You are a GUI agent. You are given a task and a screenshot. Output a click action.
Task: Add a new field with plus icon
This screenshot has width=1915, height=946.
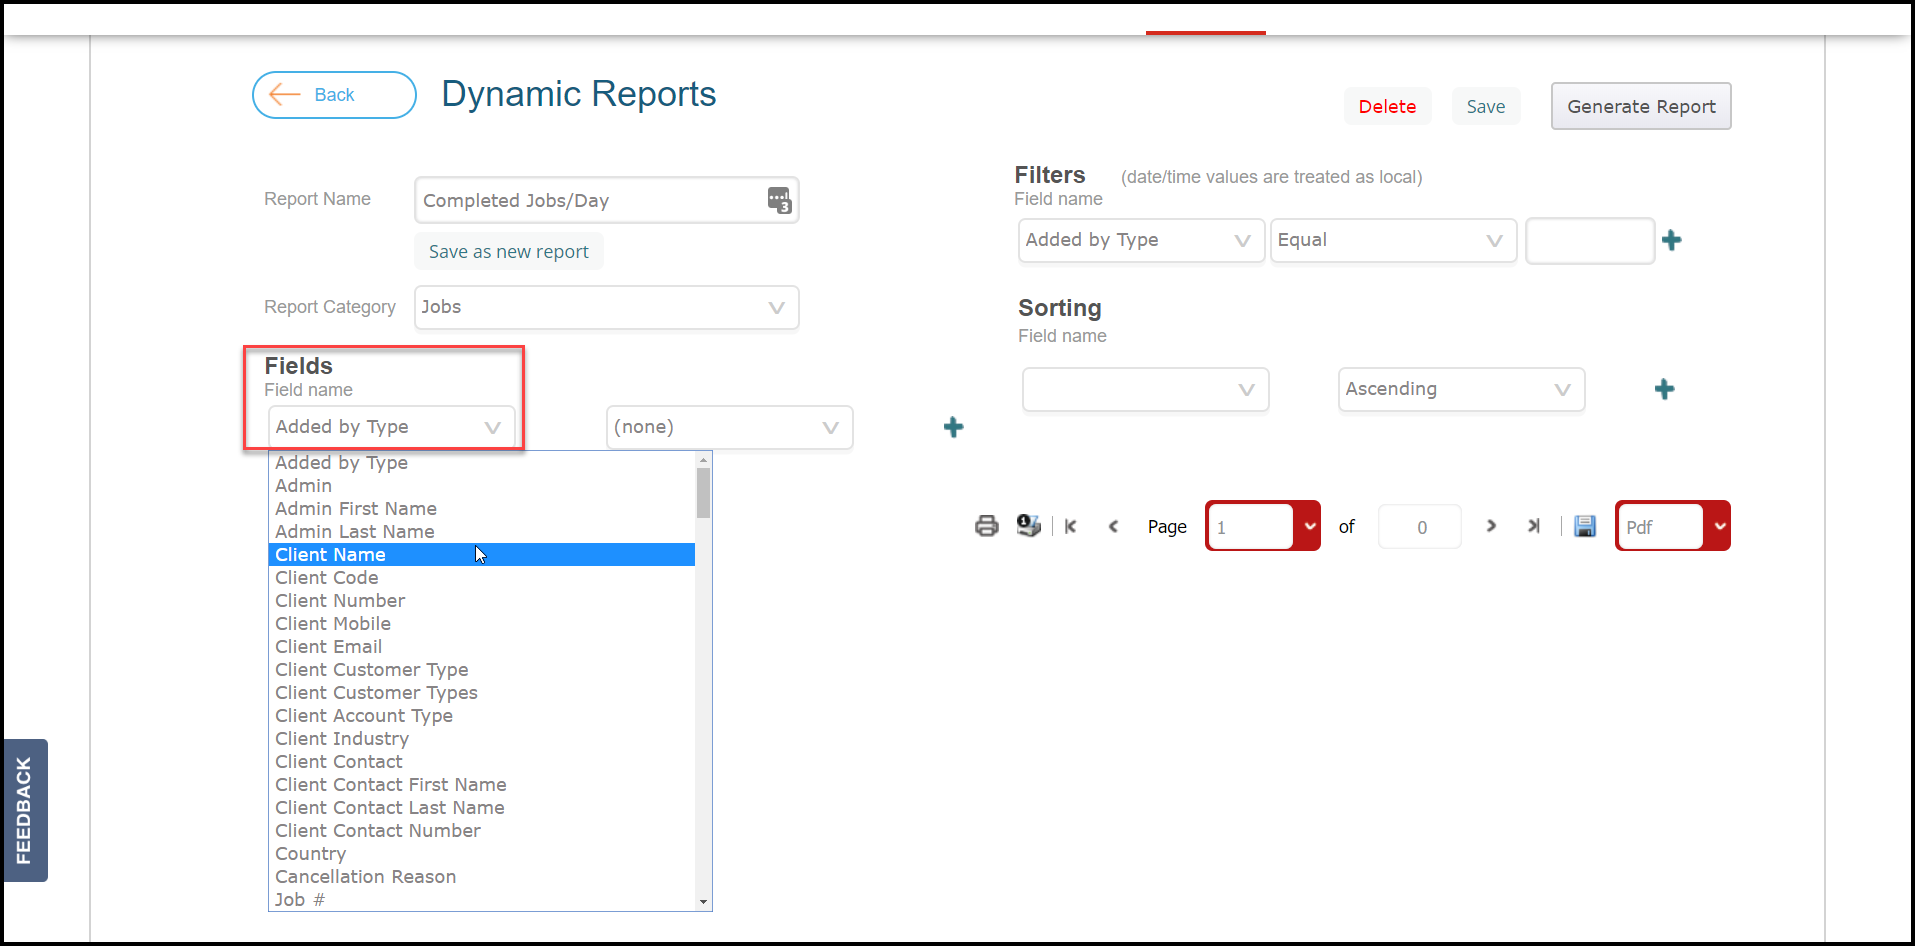tap(954, 427)
